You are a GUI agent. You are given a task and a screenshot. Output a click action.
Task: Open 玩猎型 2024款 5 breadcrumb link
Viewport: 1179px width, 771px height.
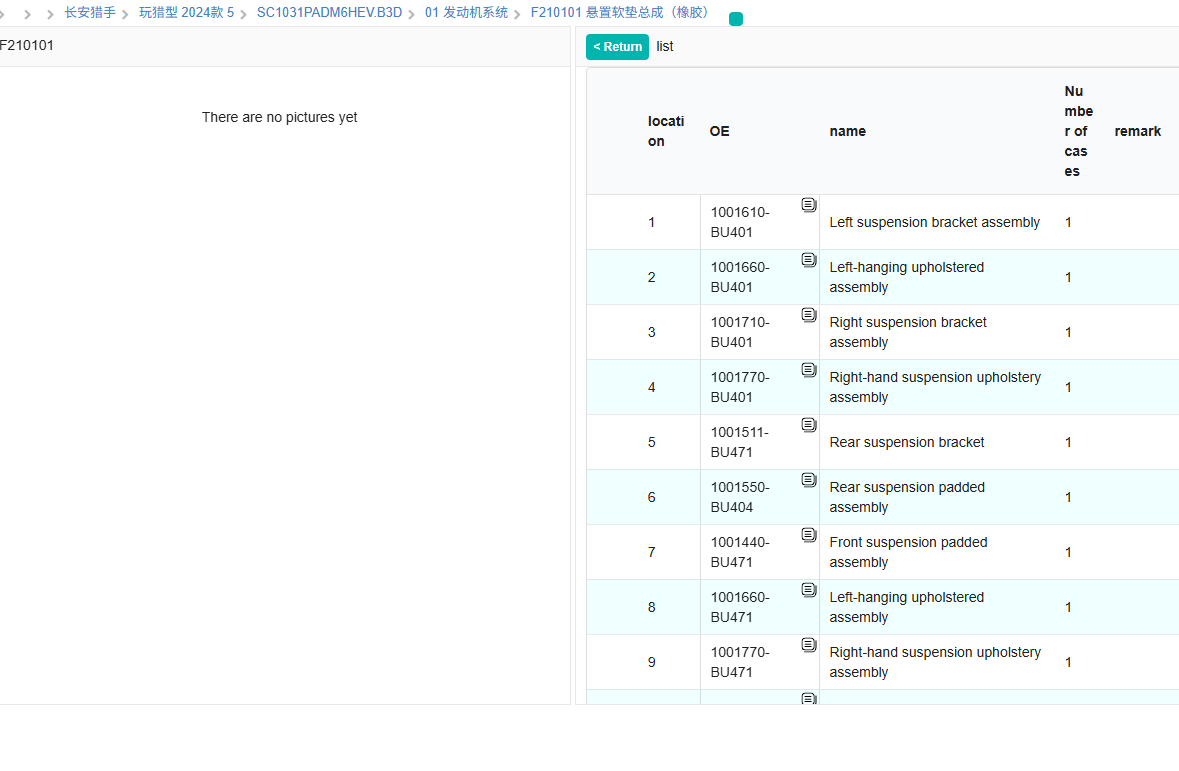186,13
